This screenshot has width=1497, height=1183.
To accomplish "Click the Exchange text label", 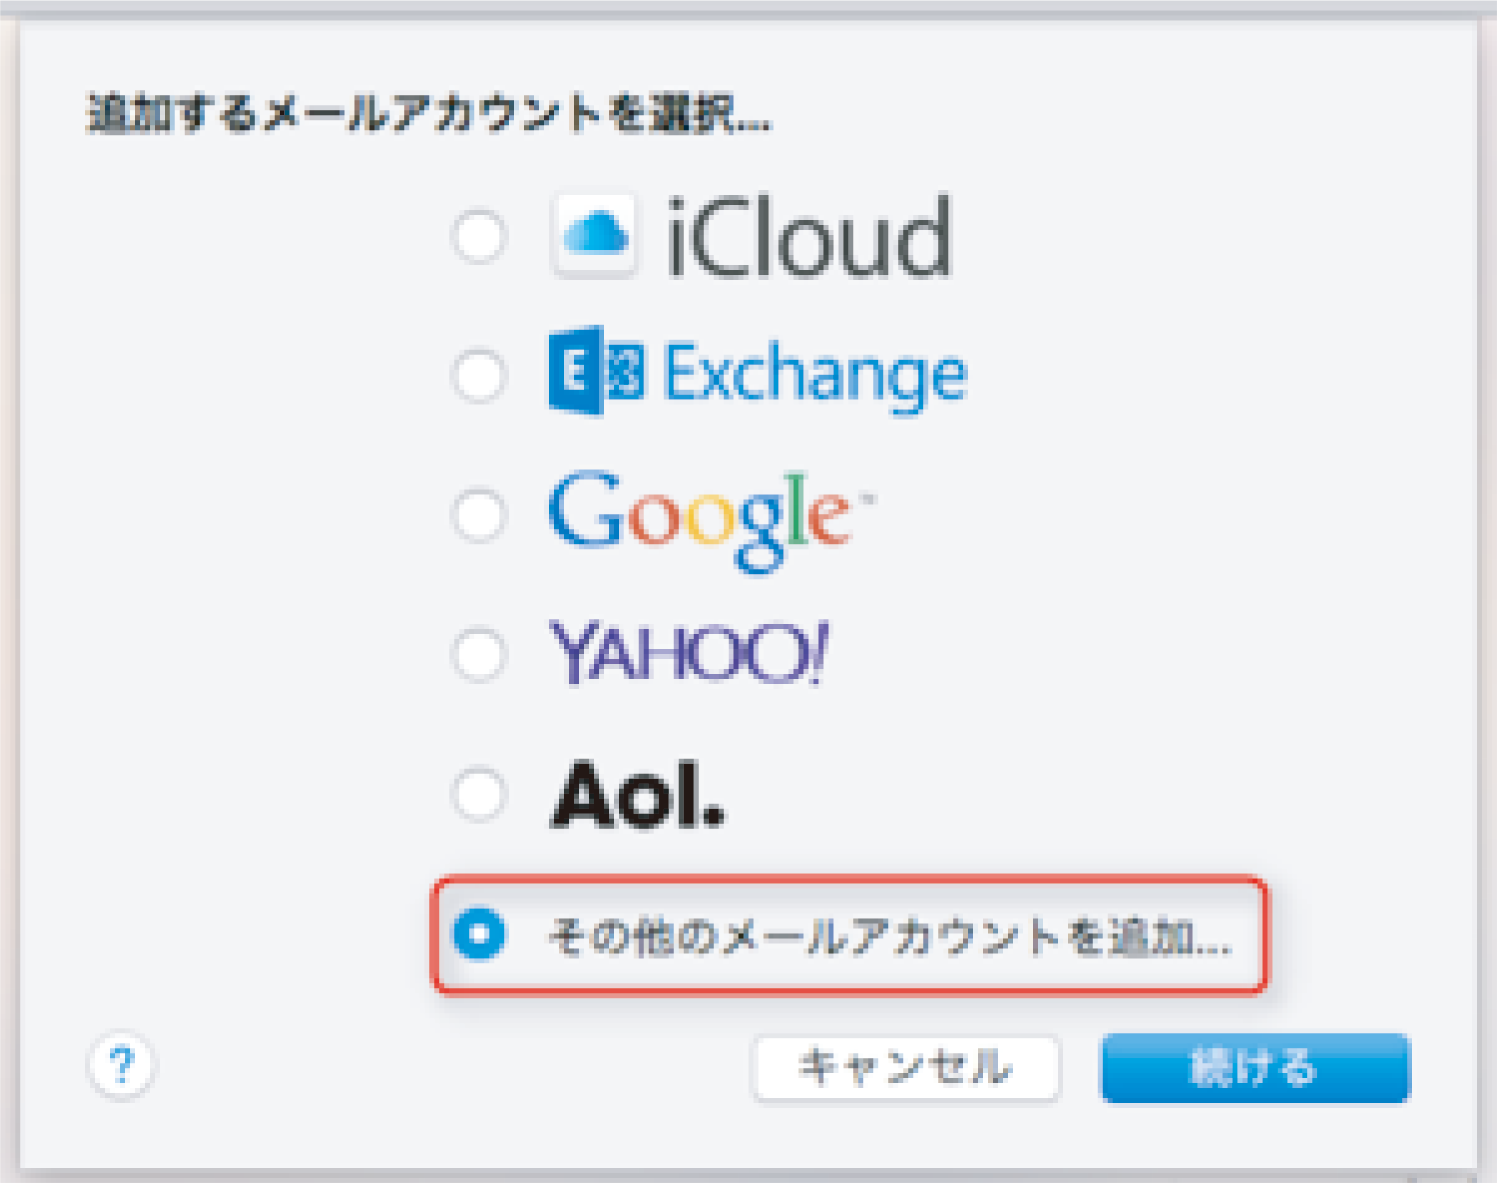I will click(x=815, y=375).
